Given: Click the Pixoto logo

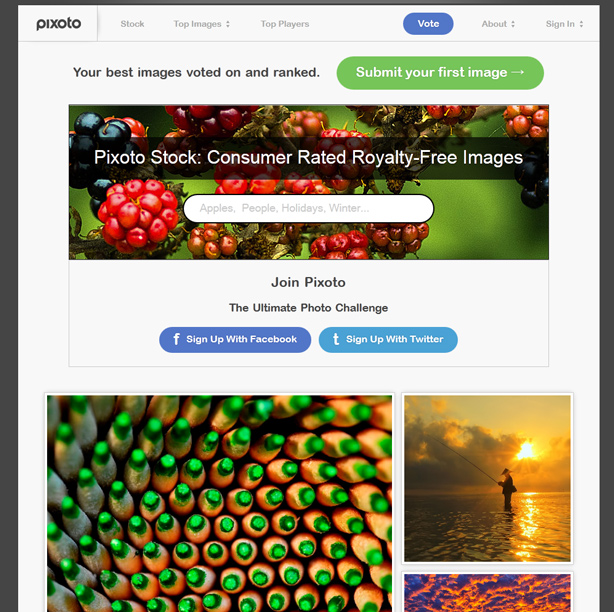Looking at the screenshot, I should (59, 24).
